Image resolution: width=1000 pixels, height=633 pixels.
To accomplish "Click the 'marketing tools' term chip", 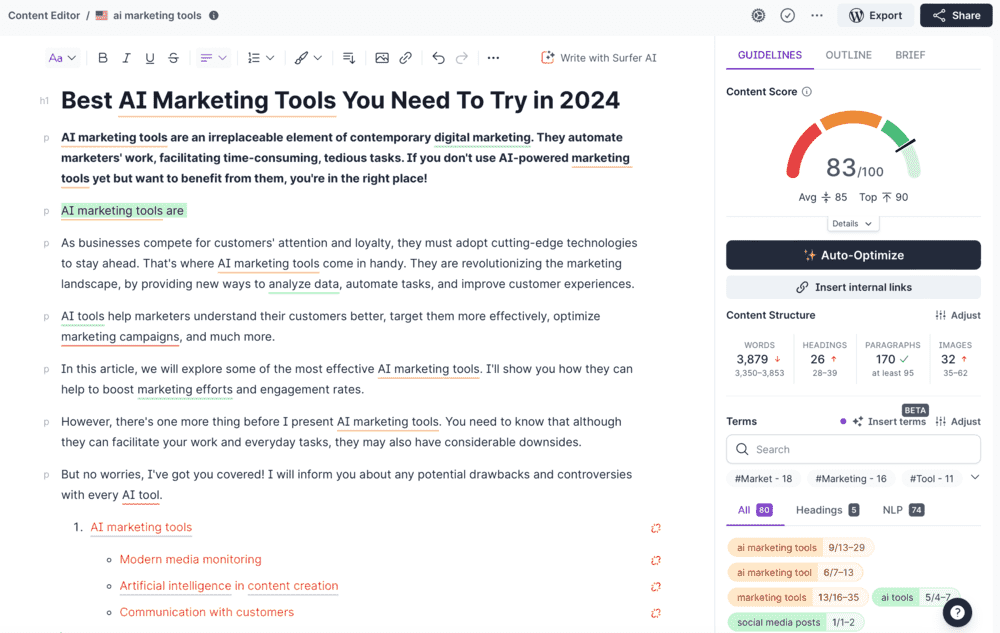I will tap(798, 597).
